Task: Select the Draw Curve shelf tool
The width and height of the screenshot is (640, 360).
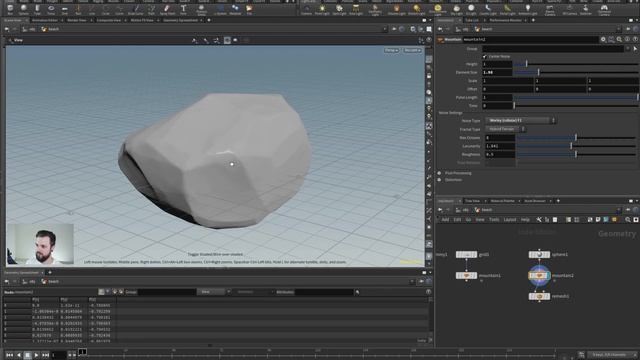Action: pyautogui.click(x=136, y=9)
